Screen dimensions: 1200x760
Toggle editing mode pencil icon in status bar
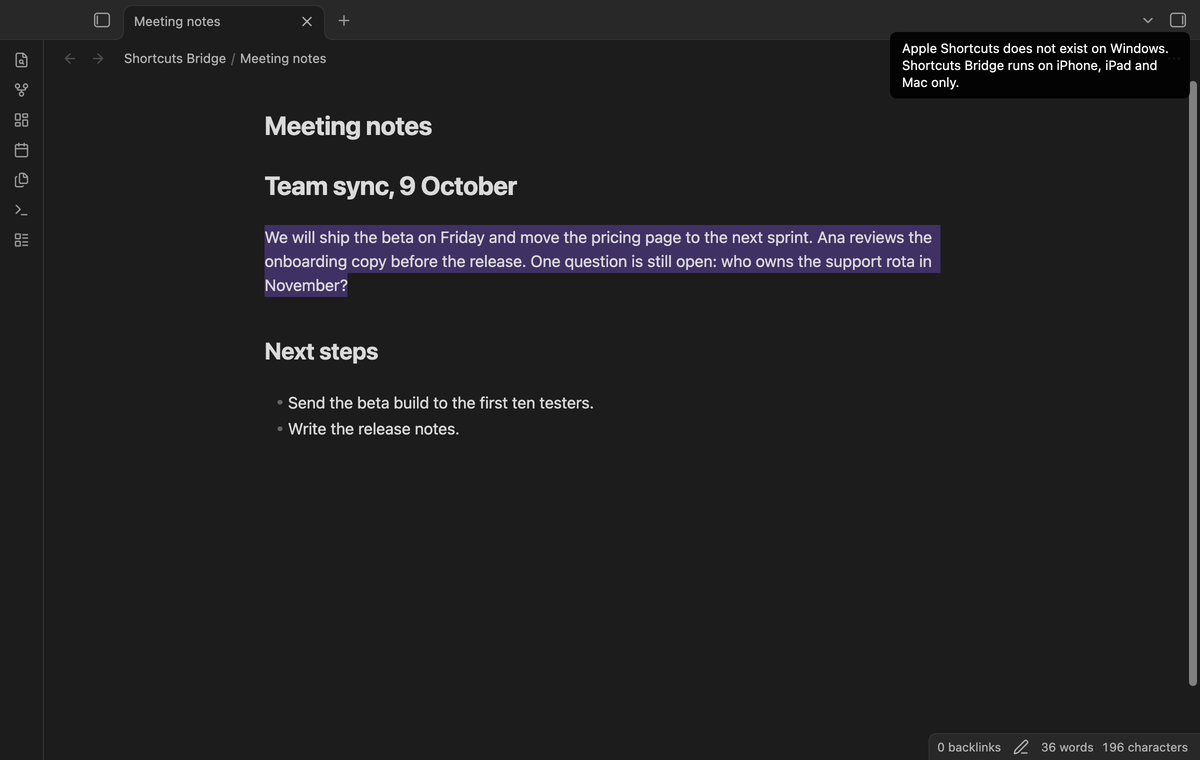click(x=1021, y=747)
